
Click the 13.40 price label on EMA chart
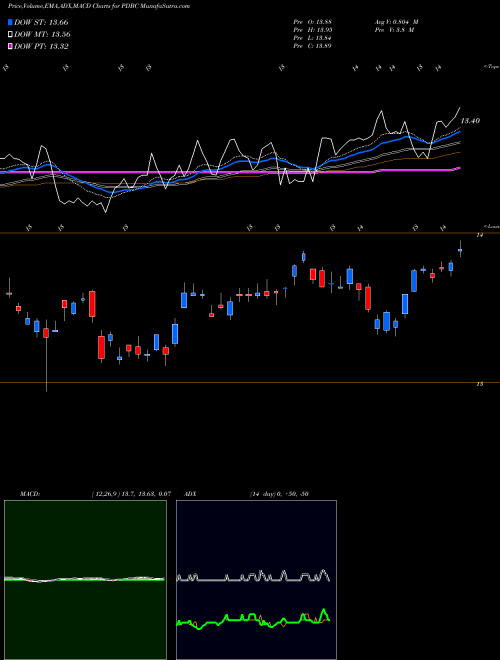pos(470,121)
